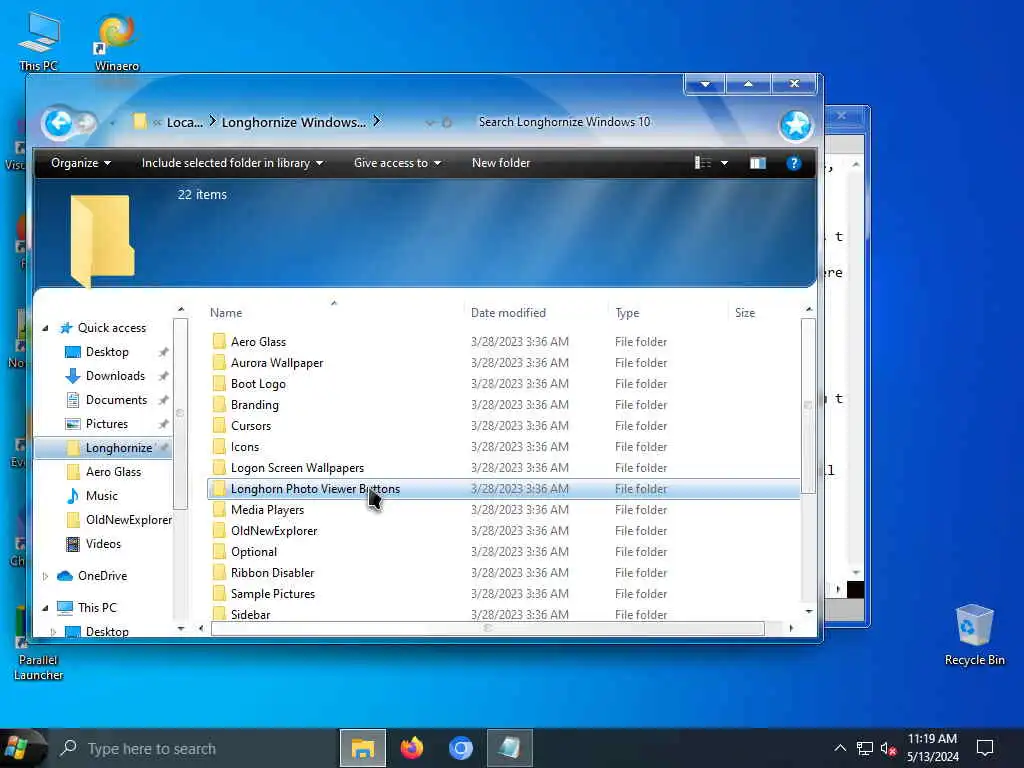Select the Optional folder
The image size is (1024, 768).
pyautogui.click(x=253, y=552)
